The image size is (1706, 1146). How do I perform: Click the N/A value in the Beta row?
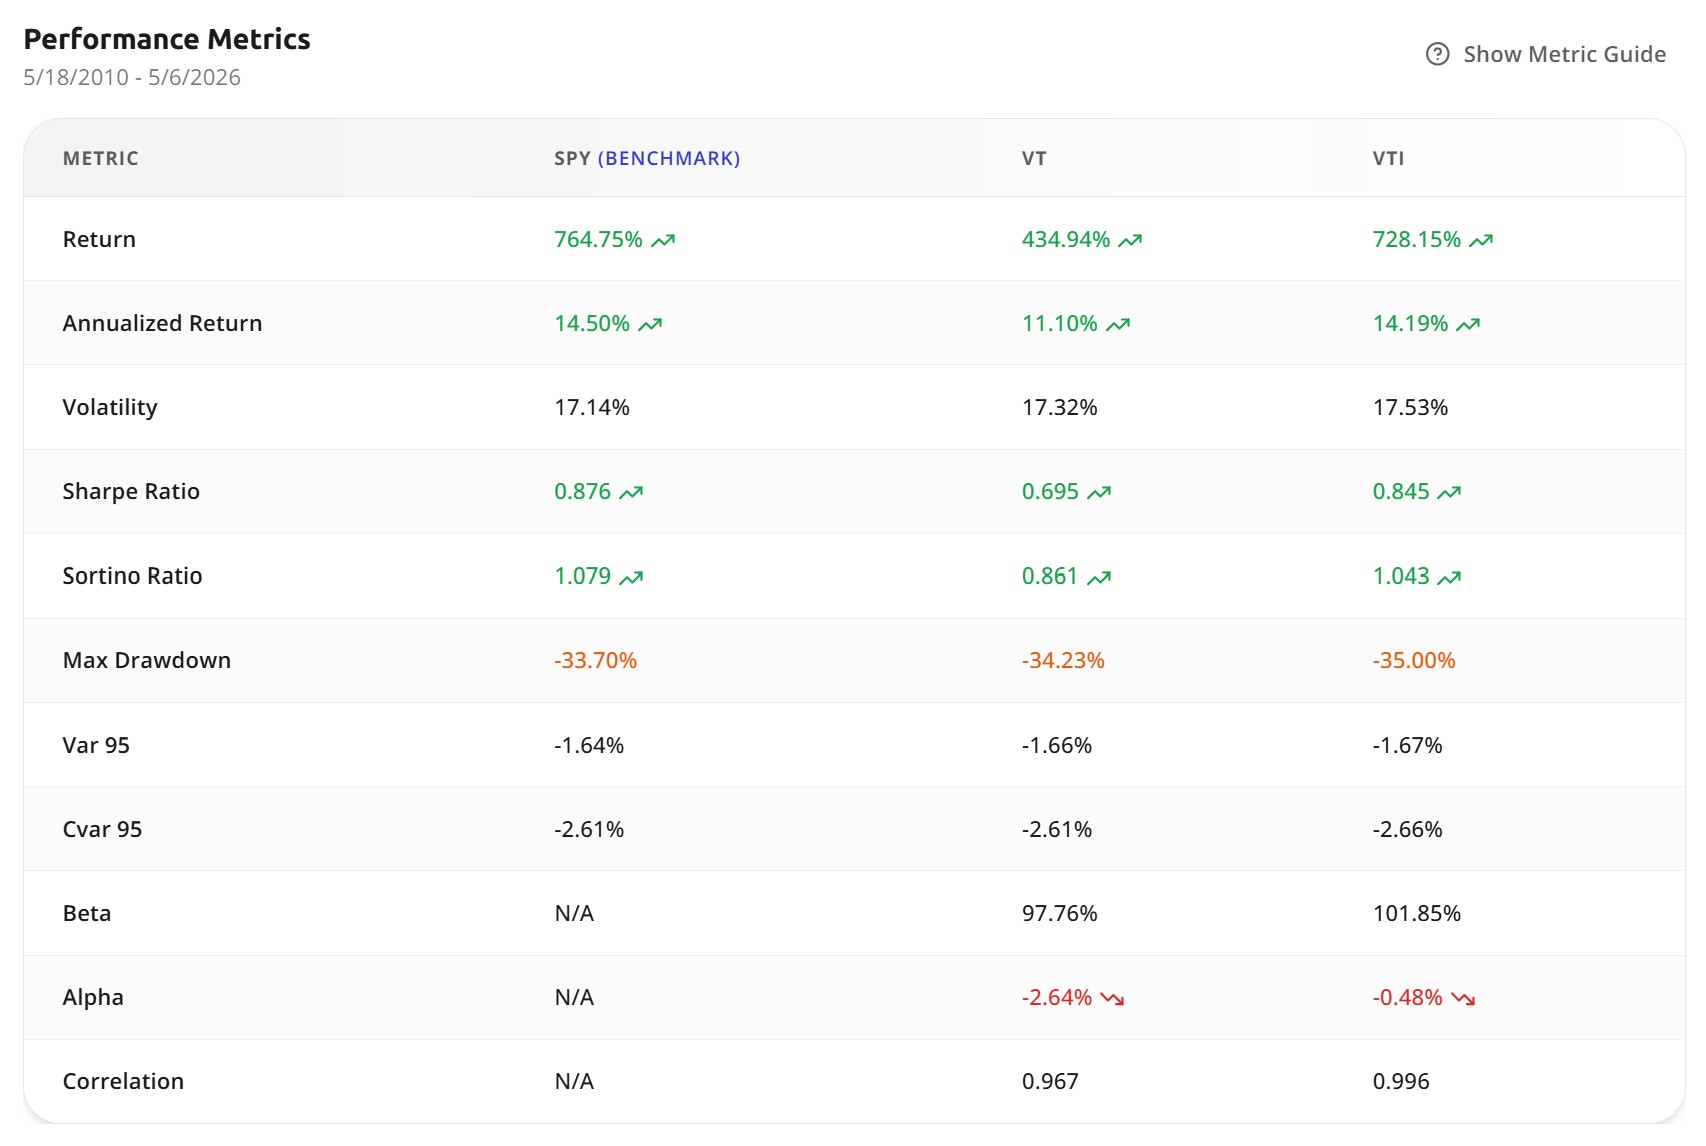coord(574,913)
